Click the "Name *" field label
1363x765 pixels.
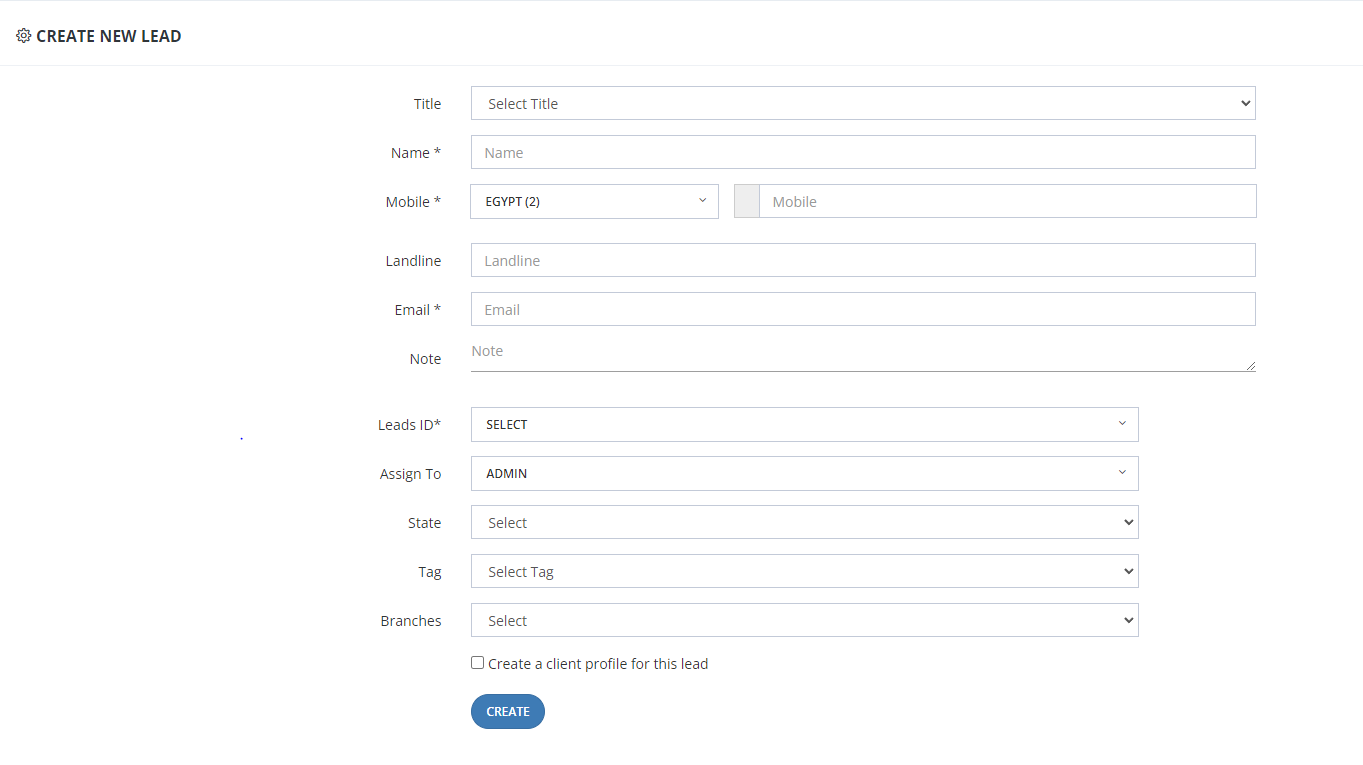pos(416,153)
